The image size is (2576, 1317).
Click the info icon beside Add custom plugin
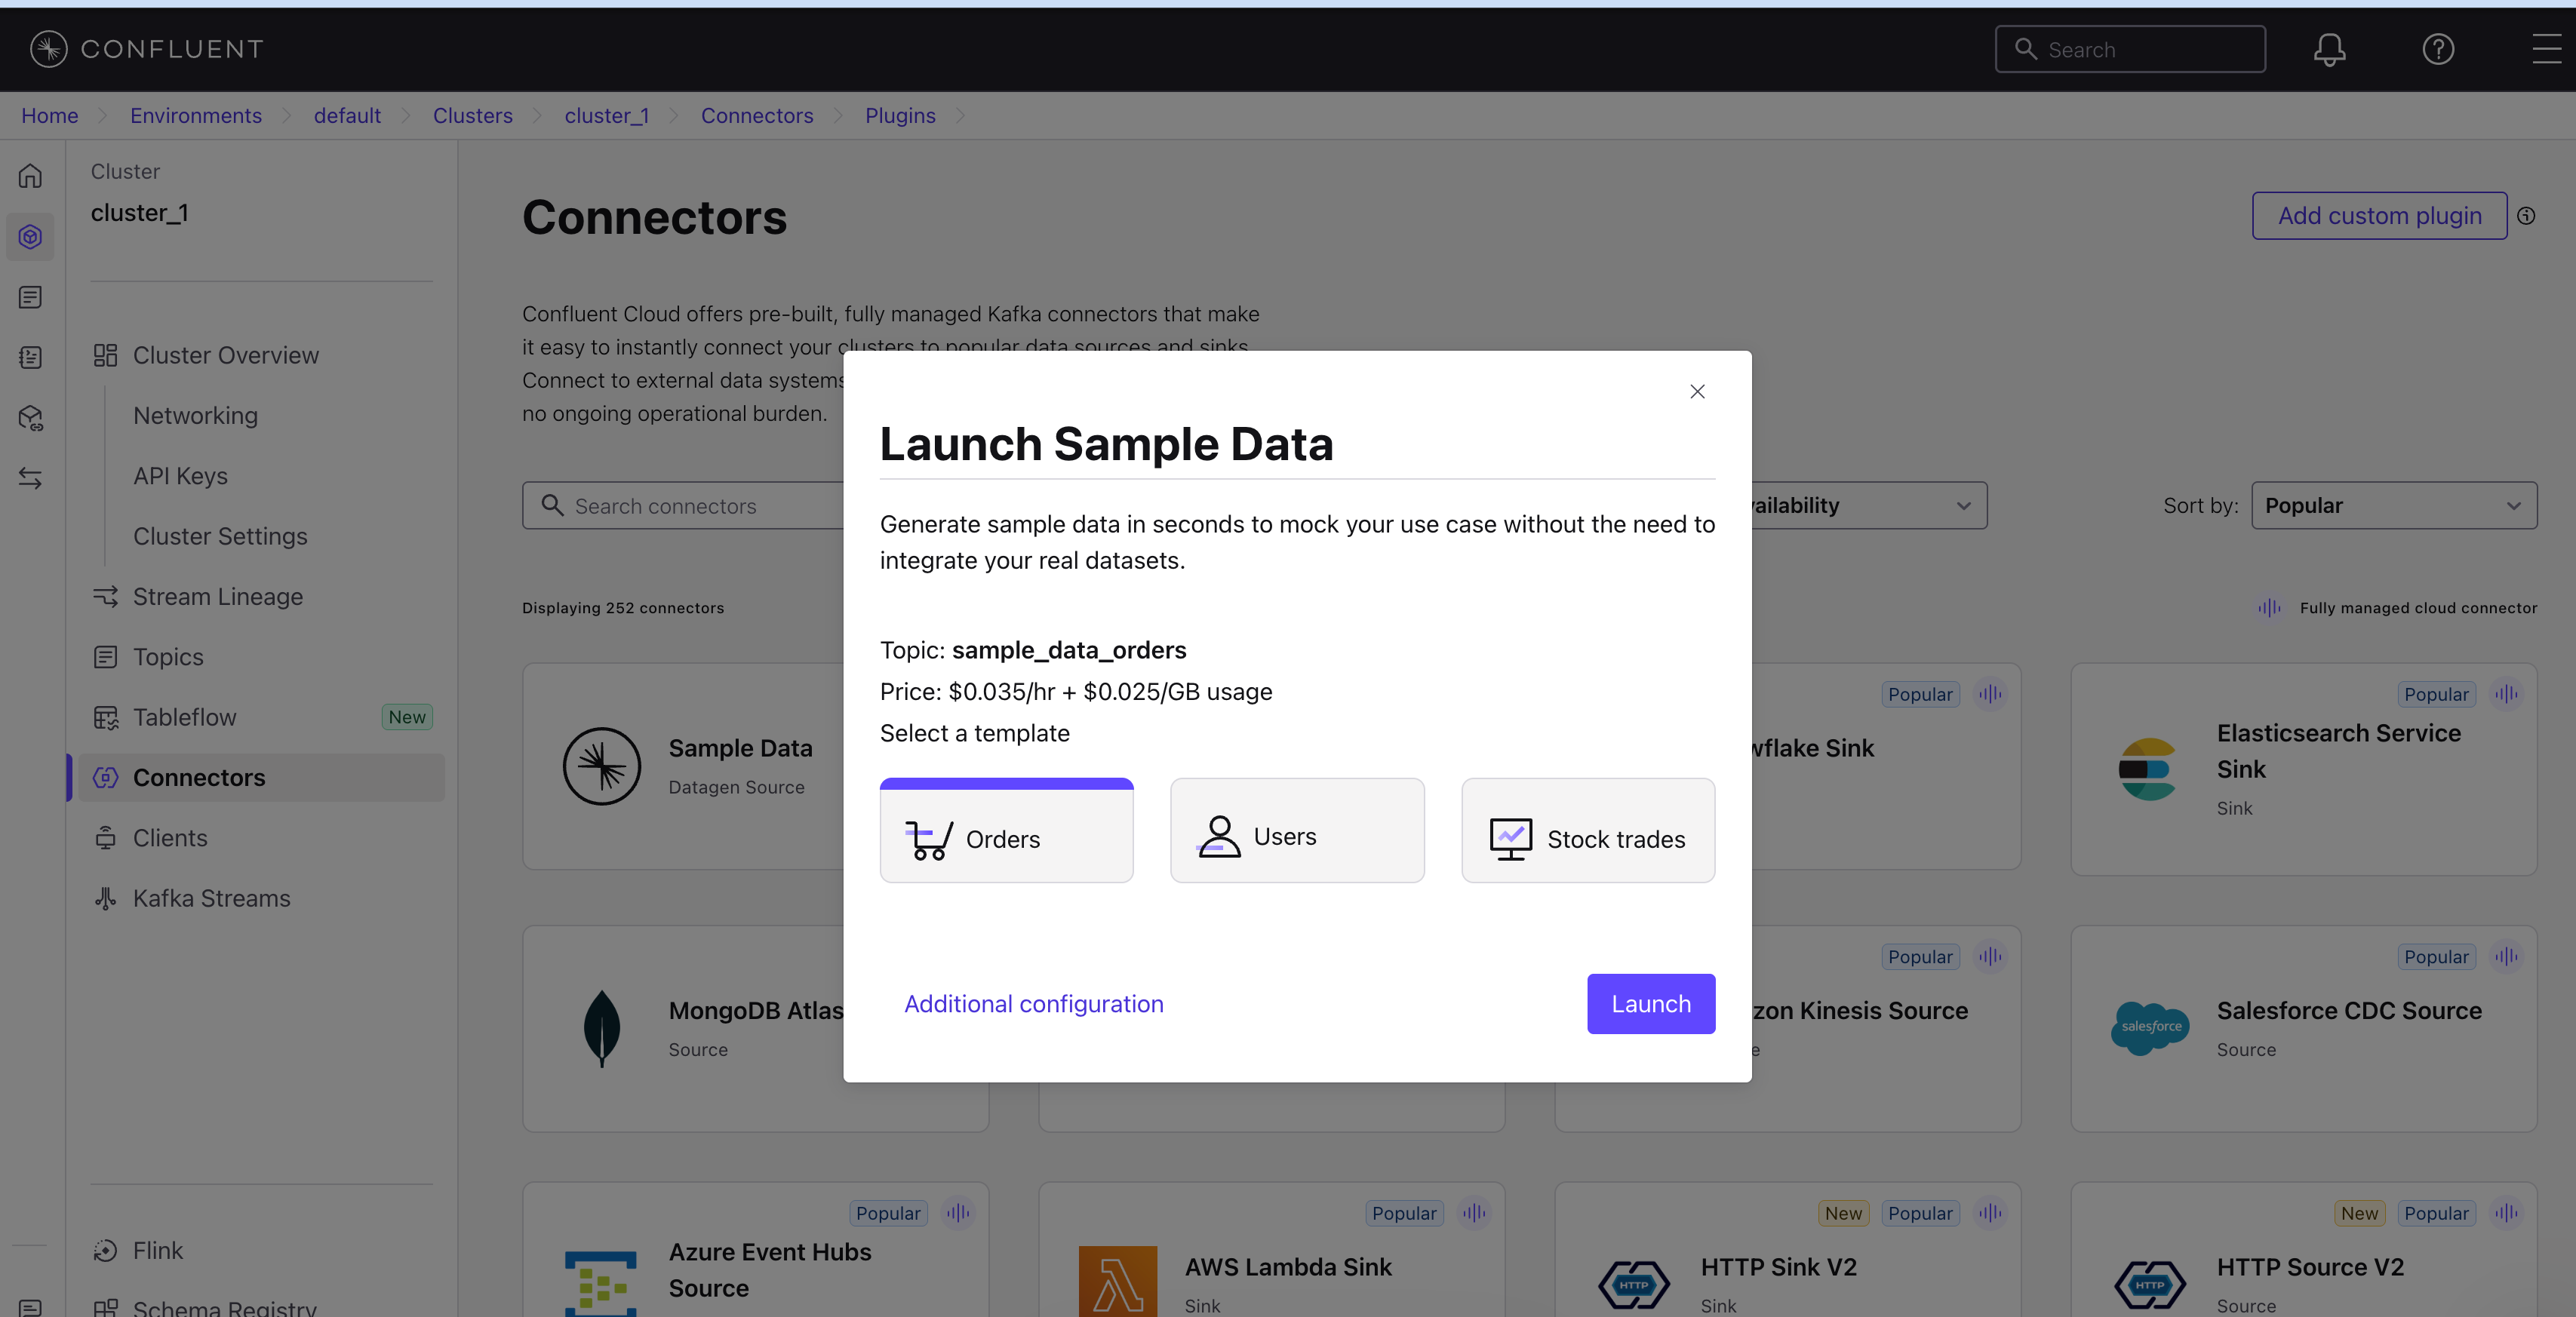(2528, 215)
